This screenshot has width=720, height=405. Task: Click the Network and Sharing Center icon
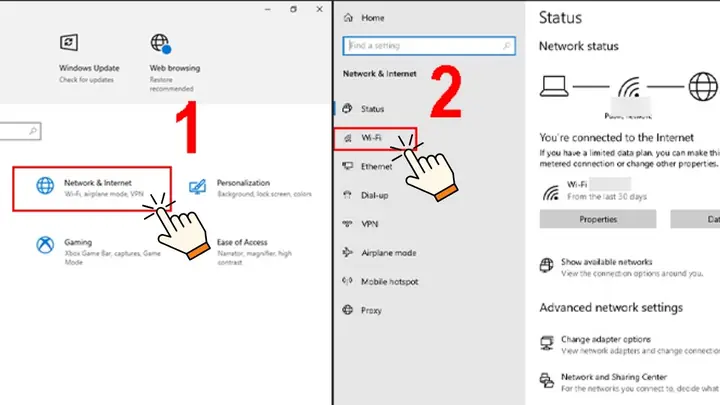tap(546, 380)
